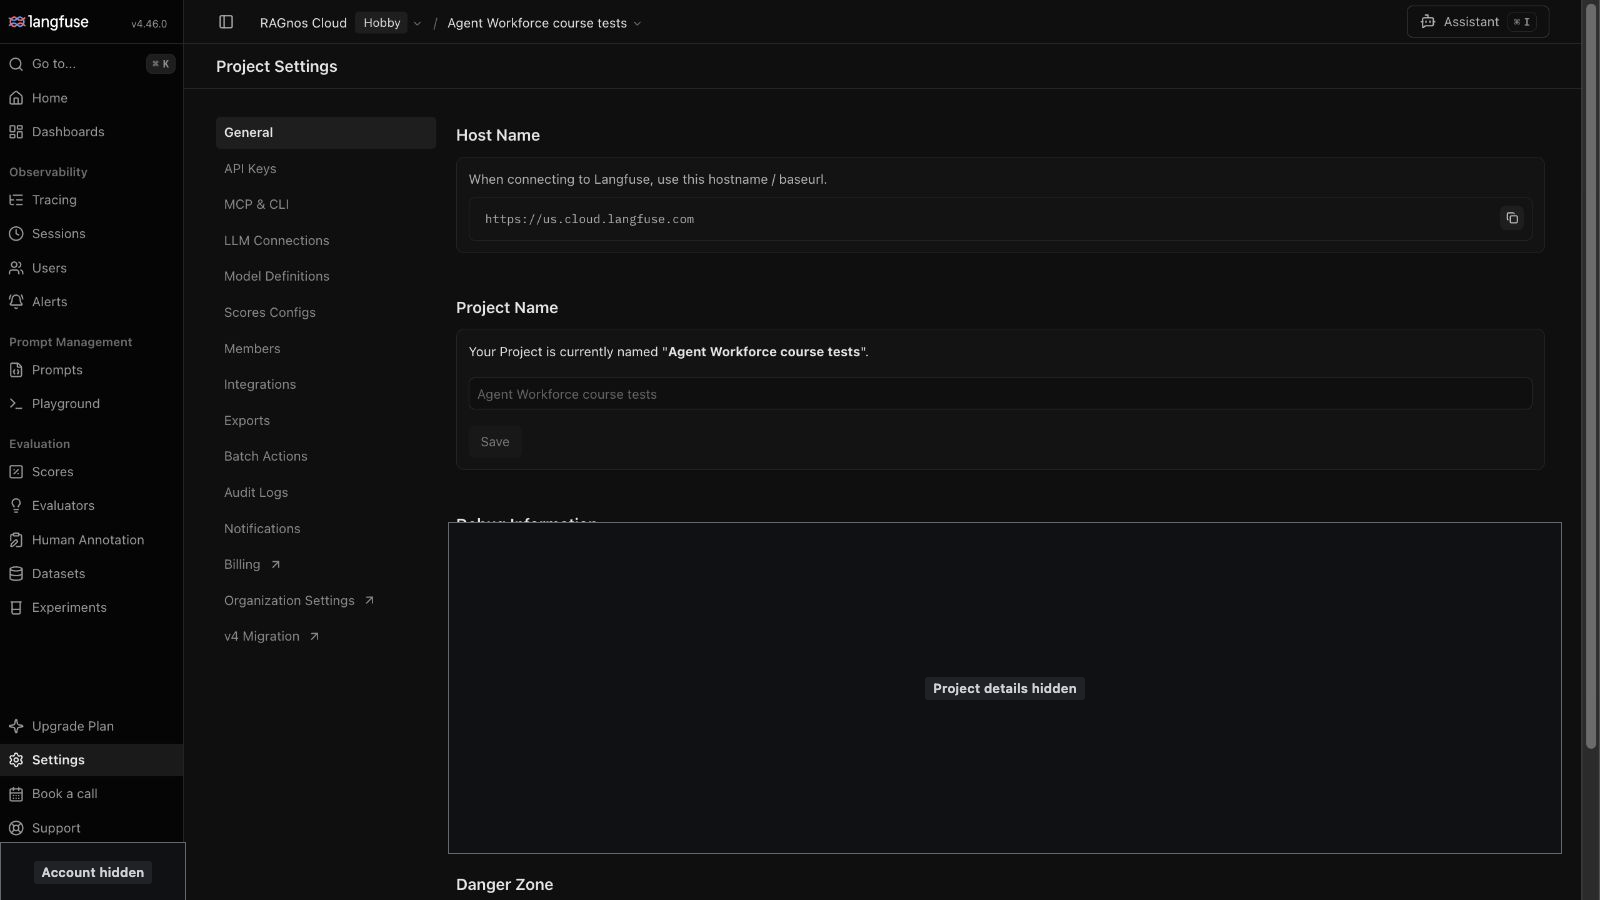Open Evaluators page
This screenshot has width=1600, height=900.
pos(91,506)
